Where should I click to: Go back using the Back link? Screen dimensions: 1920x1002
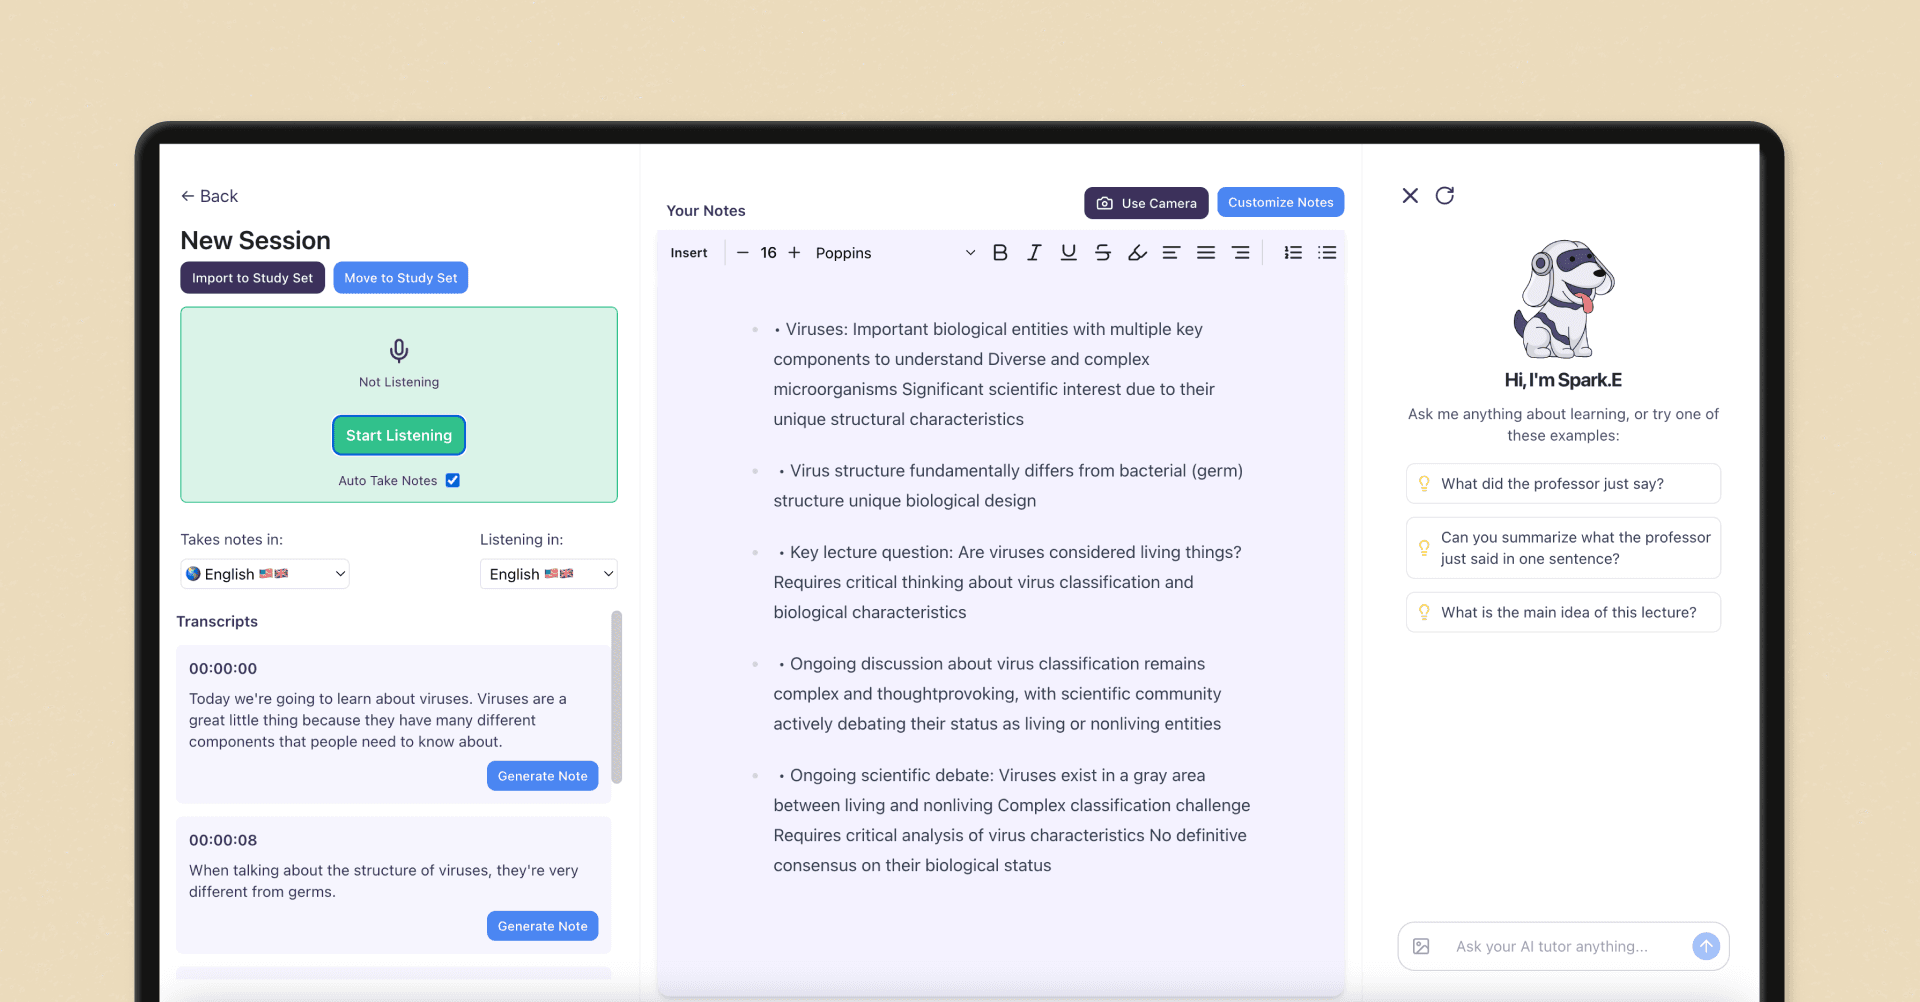209,196
